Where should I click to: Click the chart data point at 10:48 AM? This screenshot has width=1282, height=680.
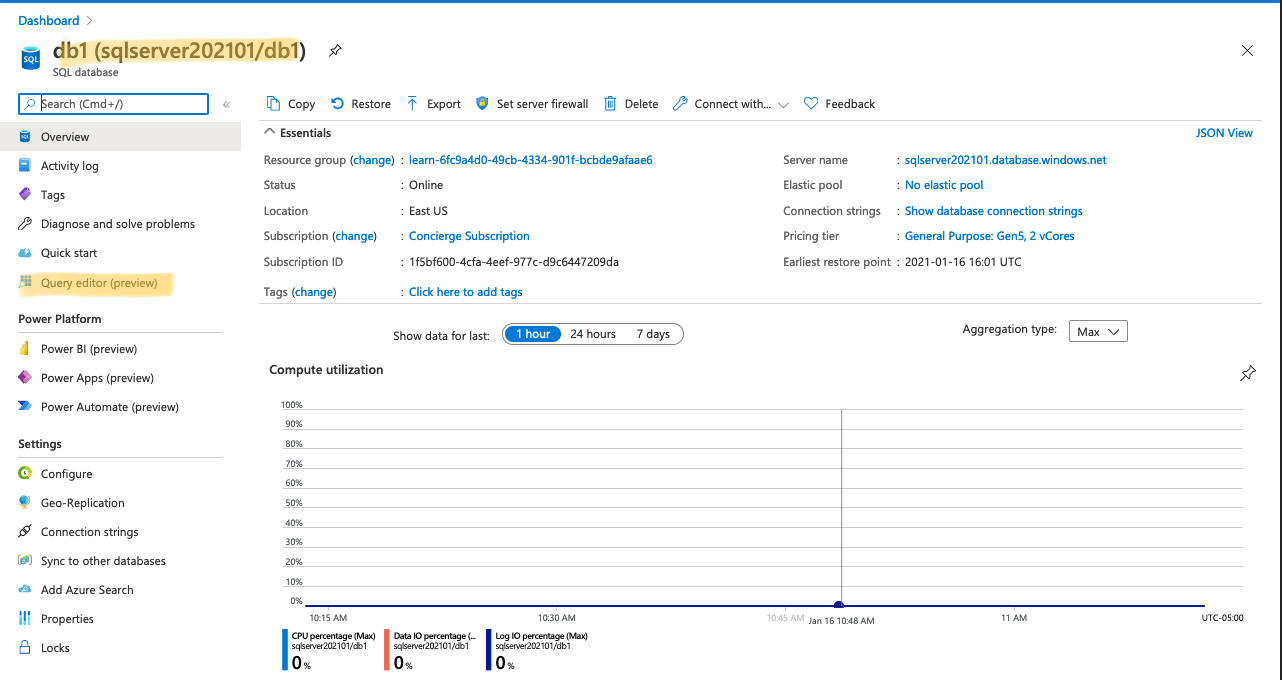point(839,605)
